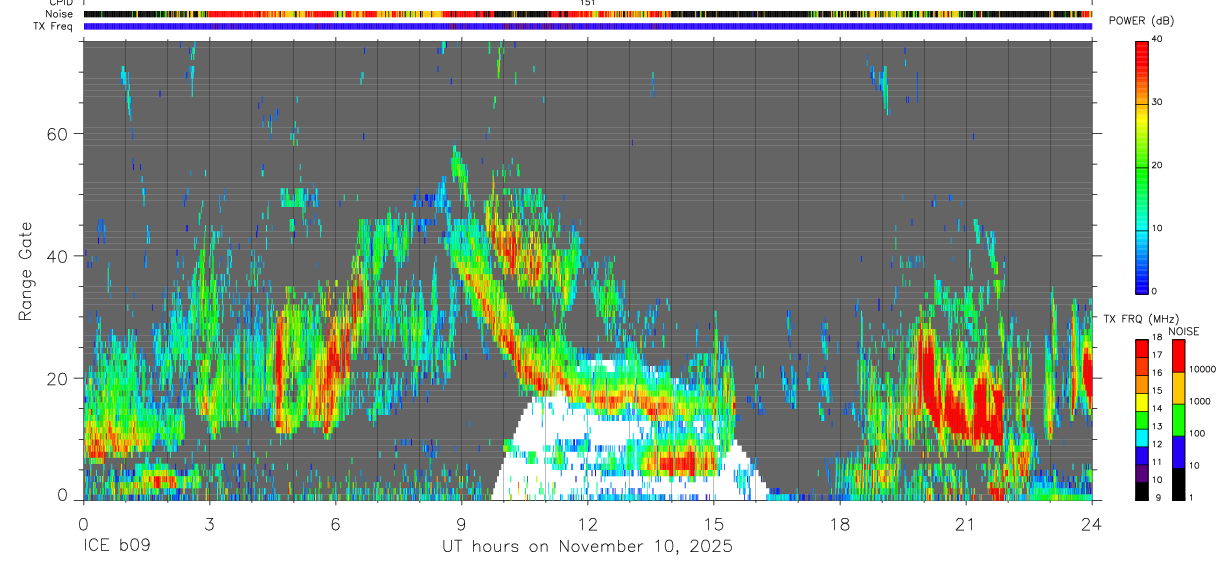The height and width of the screenshot is (567, 1228).
Task: Click the 10000 label on the noise scale
Action: [x=1202, y=370]
